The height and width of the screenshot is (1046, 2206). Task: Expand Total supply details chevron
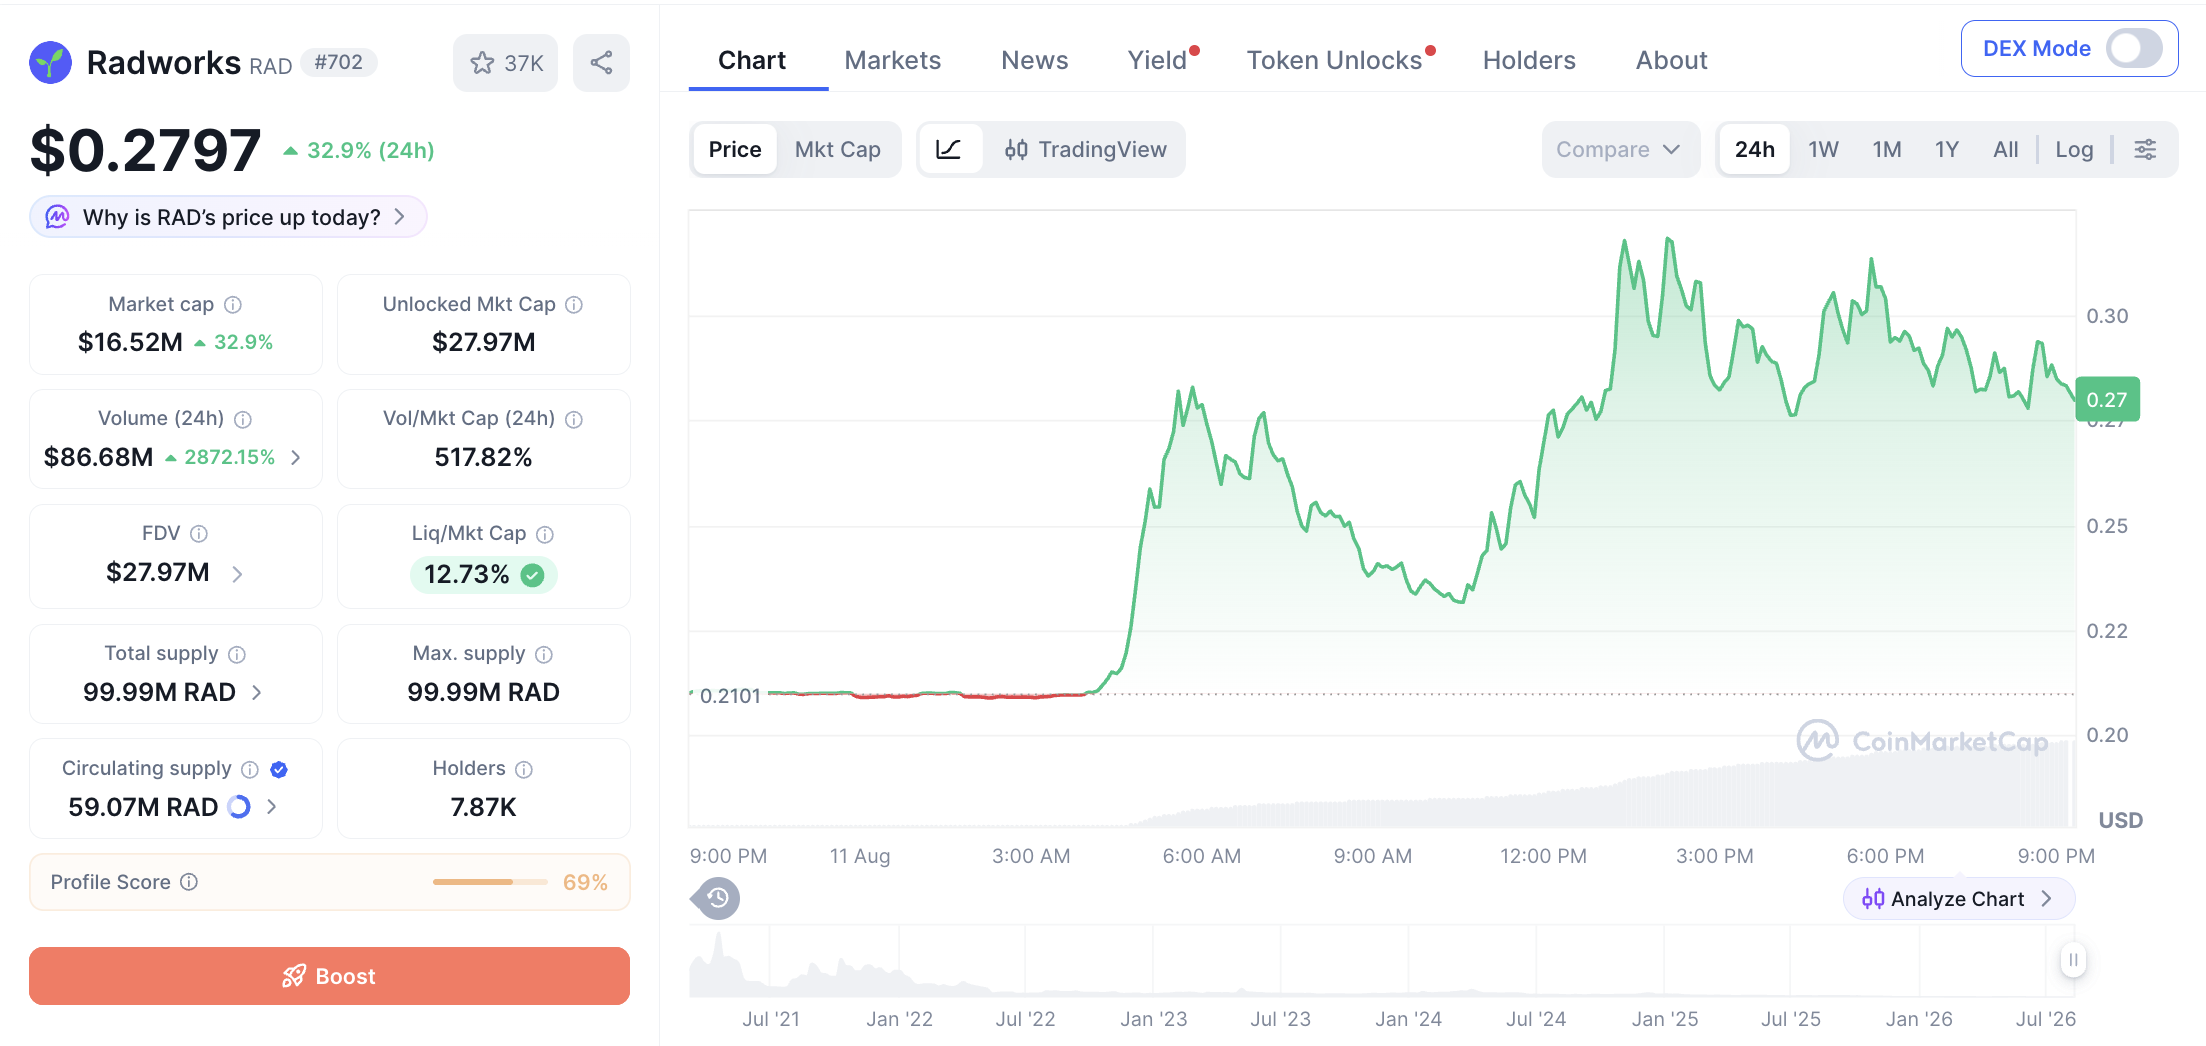(257, 692)
